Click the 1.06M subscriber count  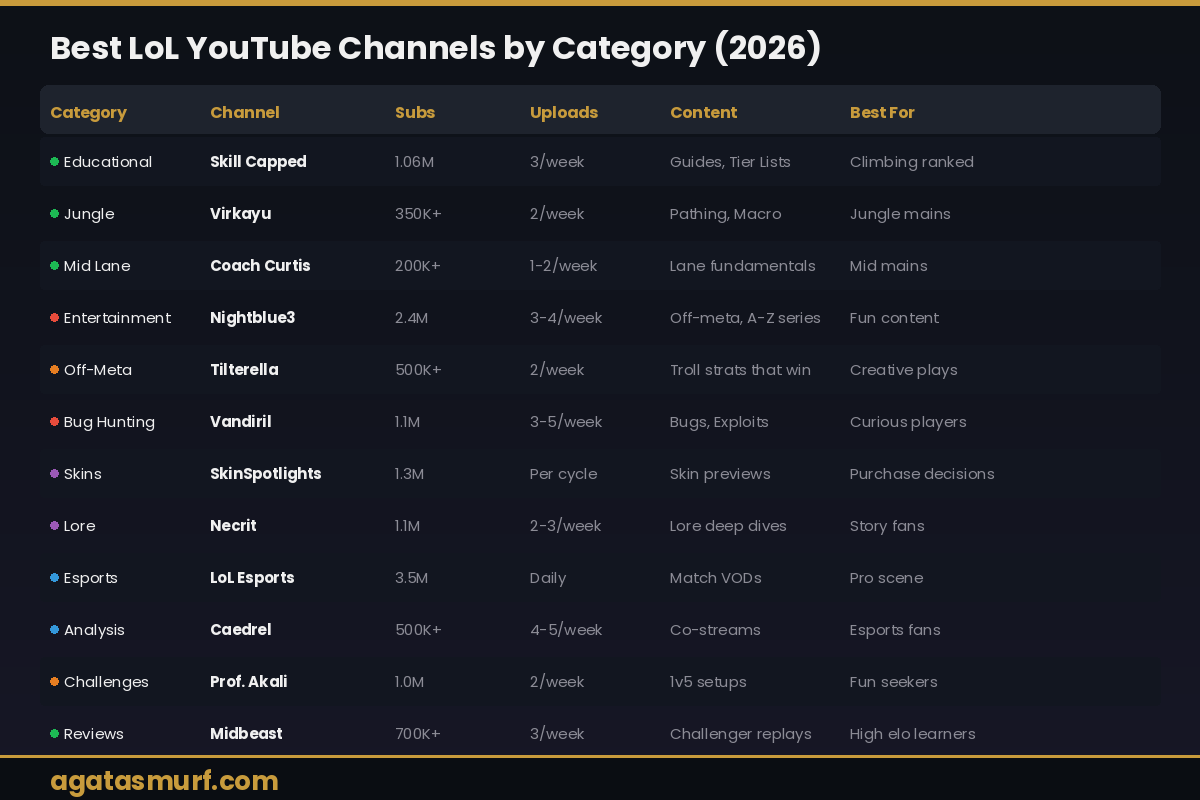pos(414,162)
